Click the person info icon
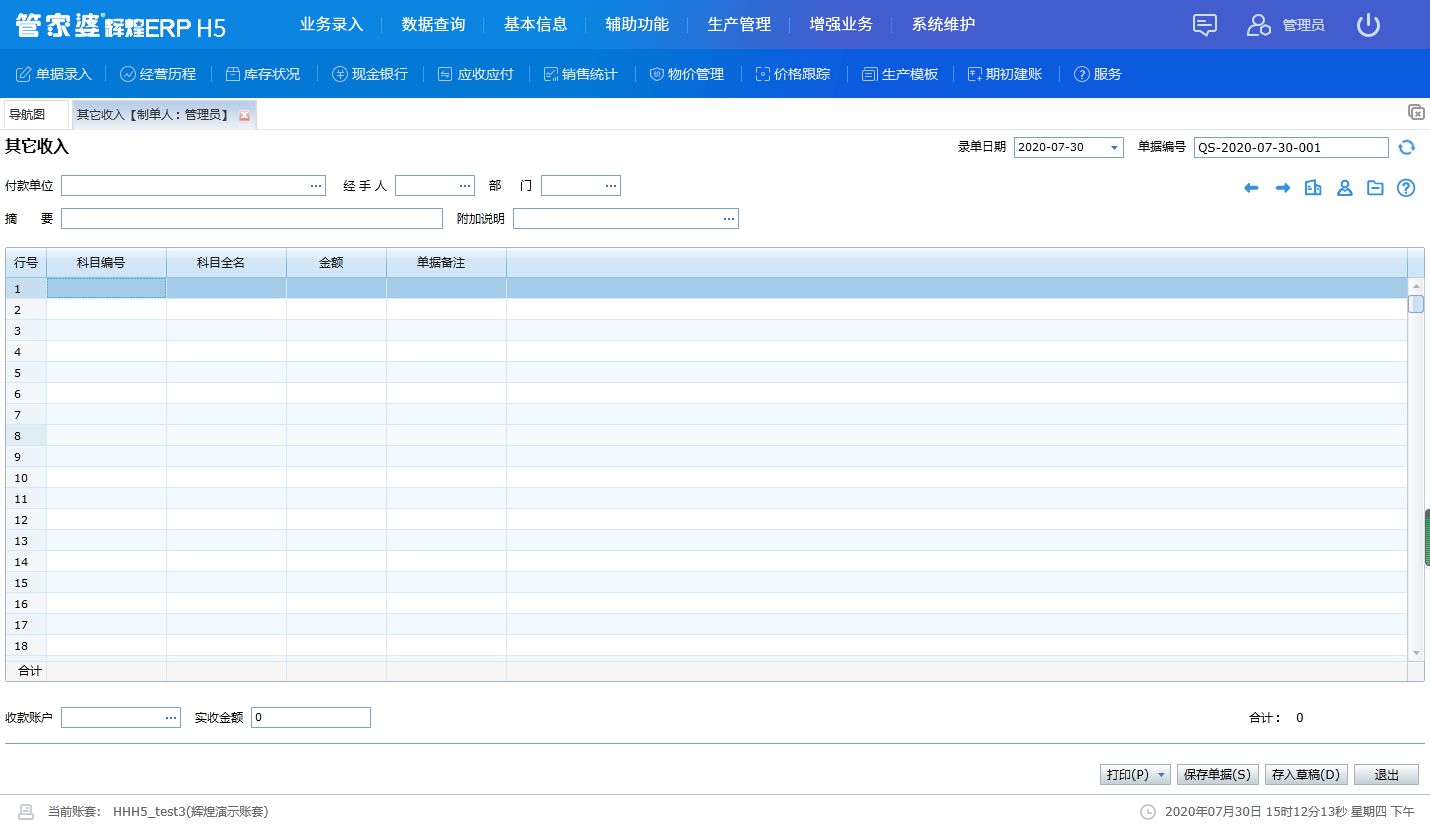 coord(1345,188)
